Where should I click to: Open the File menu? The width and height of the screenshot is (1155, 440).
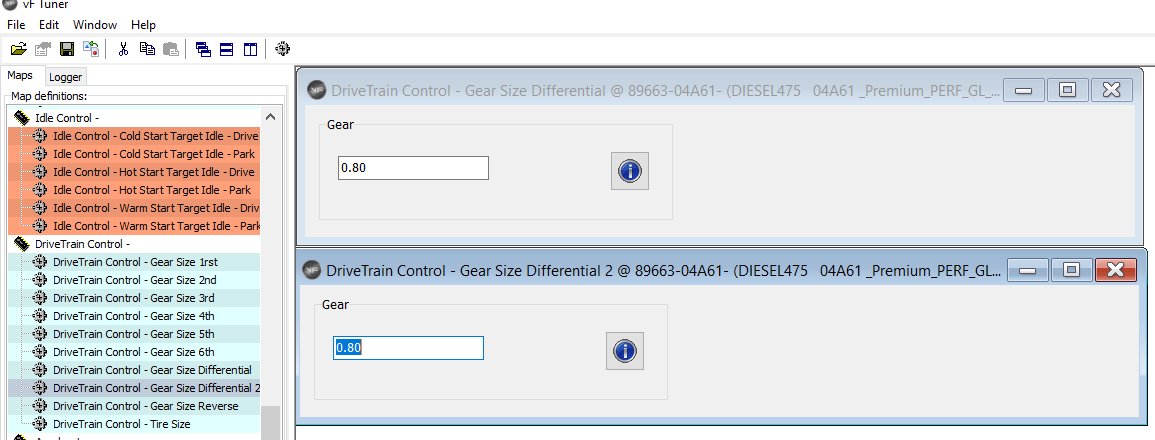click(x=16, y=24)
